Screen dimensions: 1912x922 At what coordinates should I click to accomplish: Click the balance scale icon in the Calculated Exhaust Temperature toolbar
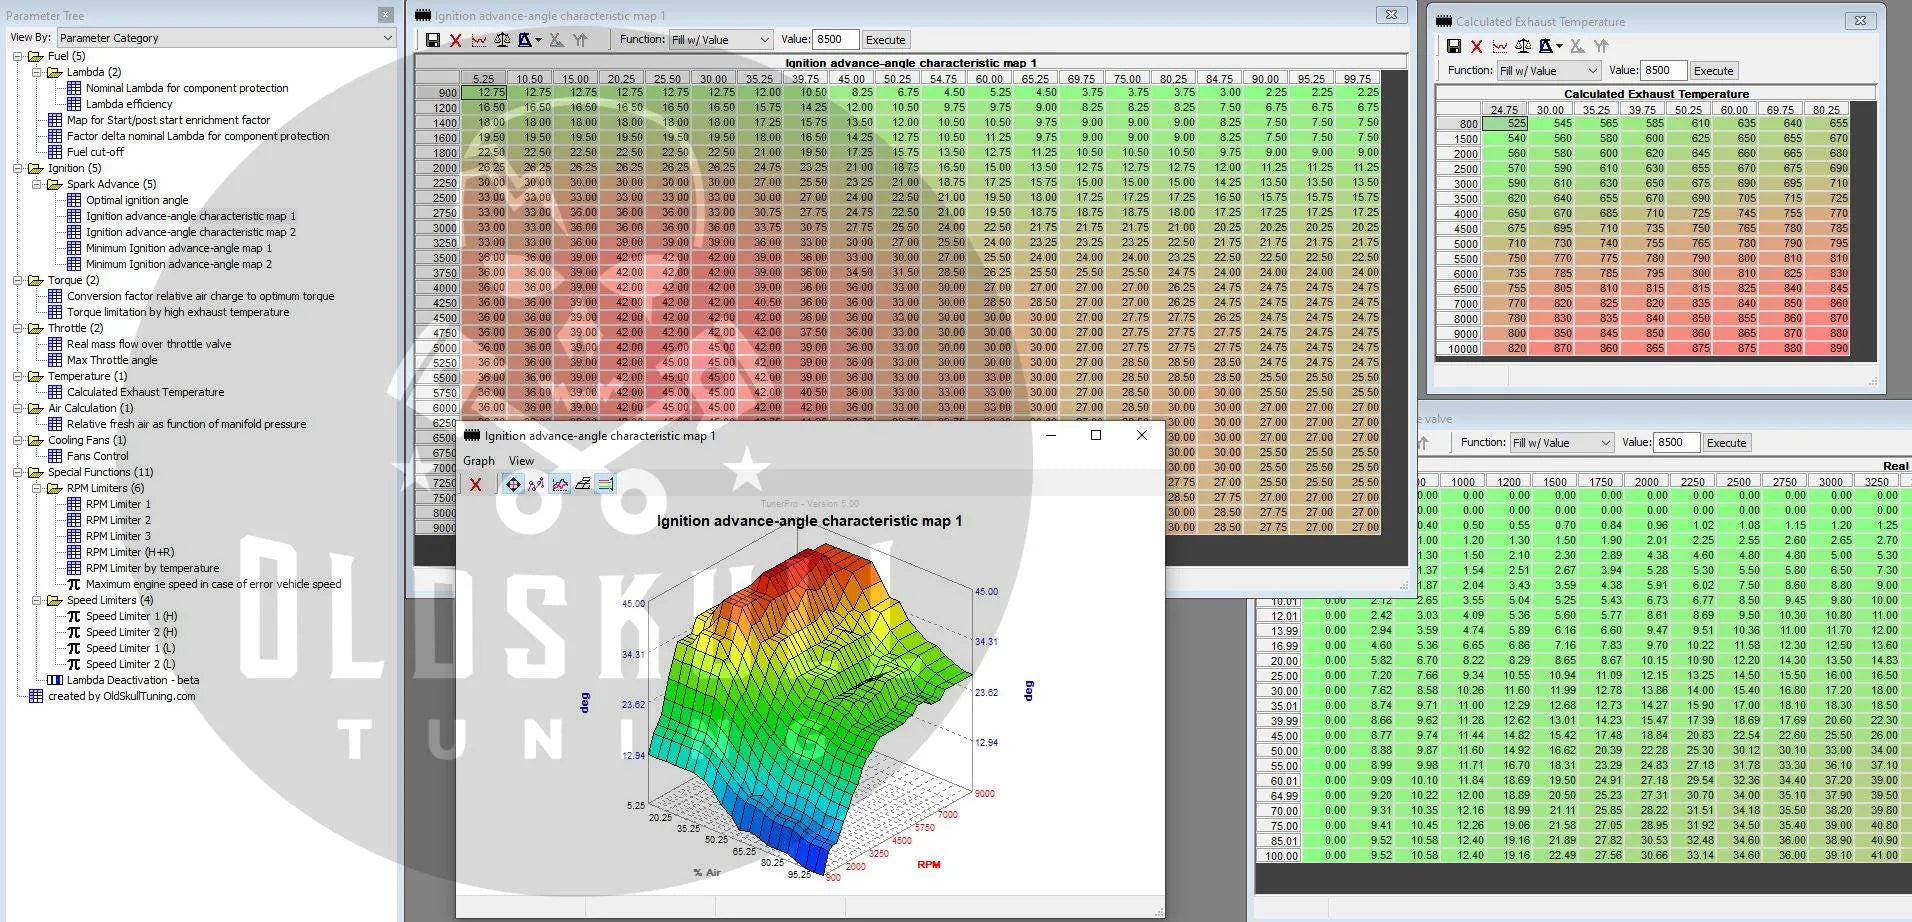pos(1522,46)
